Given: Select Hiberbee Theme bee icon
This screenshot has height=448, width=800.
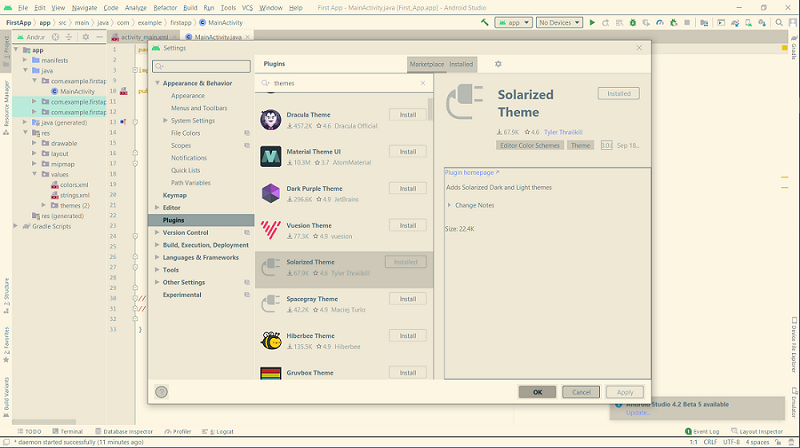Looking at the screenshot, I should 270,341.
